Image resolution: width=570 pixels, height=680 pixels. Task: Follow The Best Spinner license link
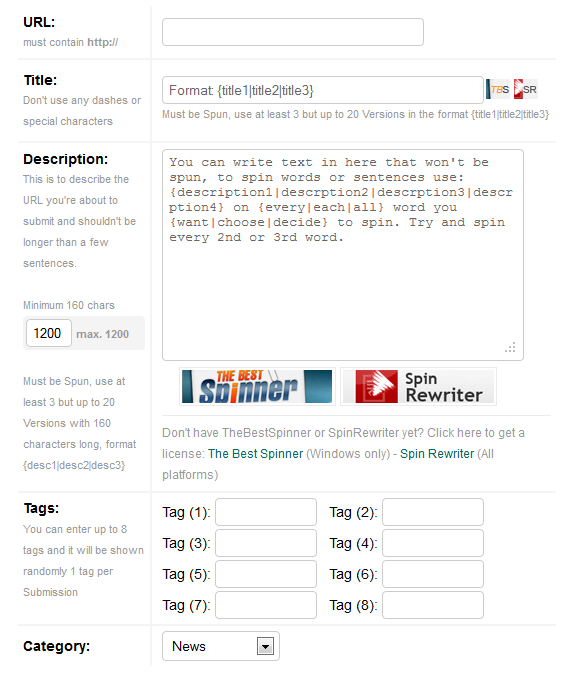click(256, 454)
